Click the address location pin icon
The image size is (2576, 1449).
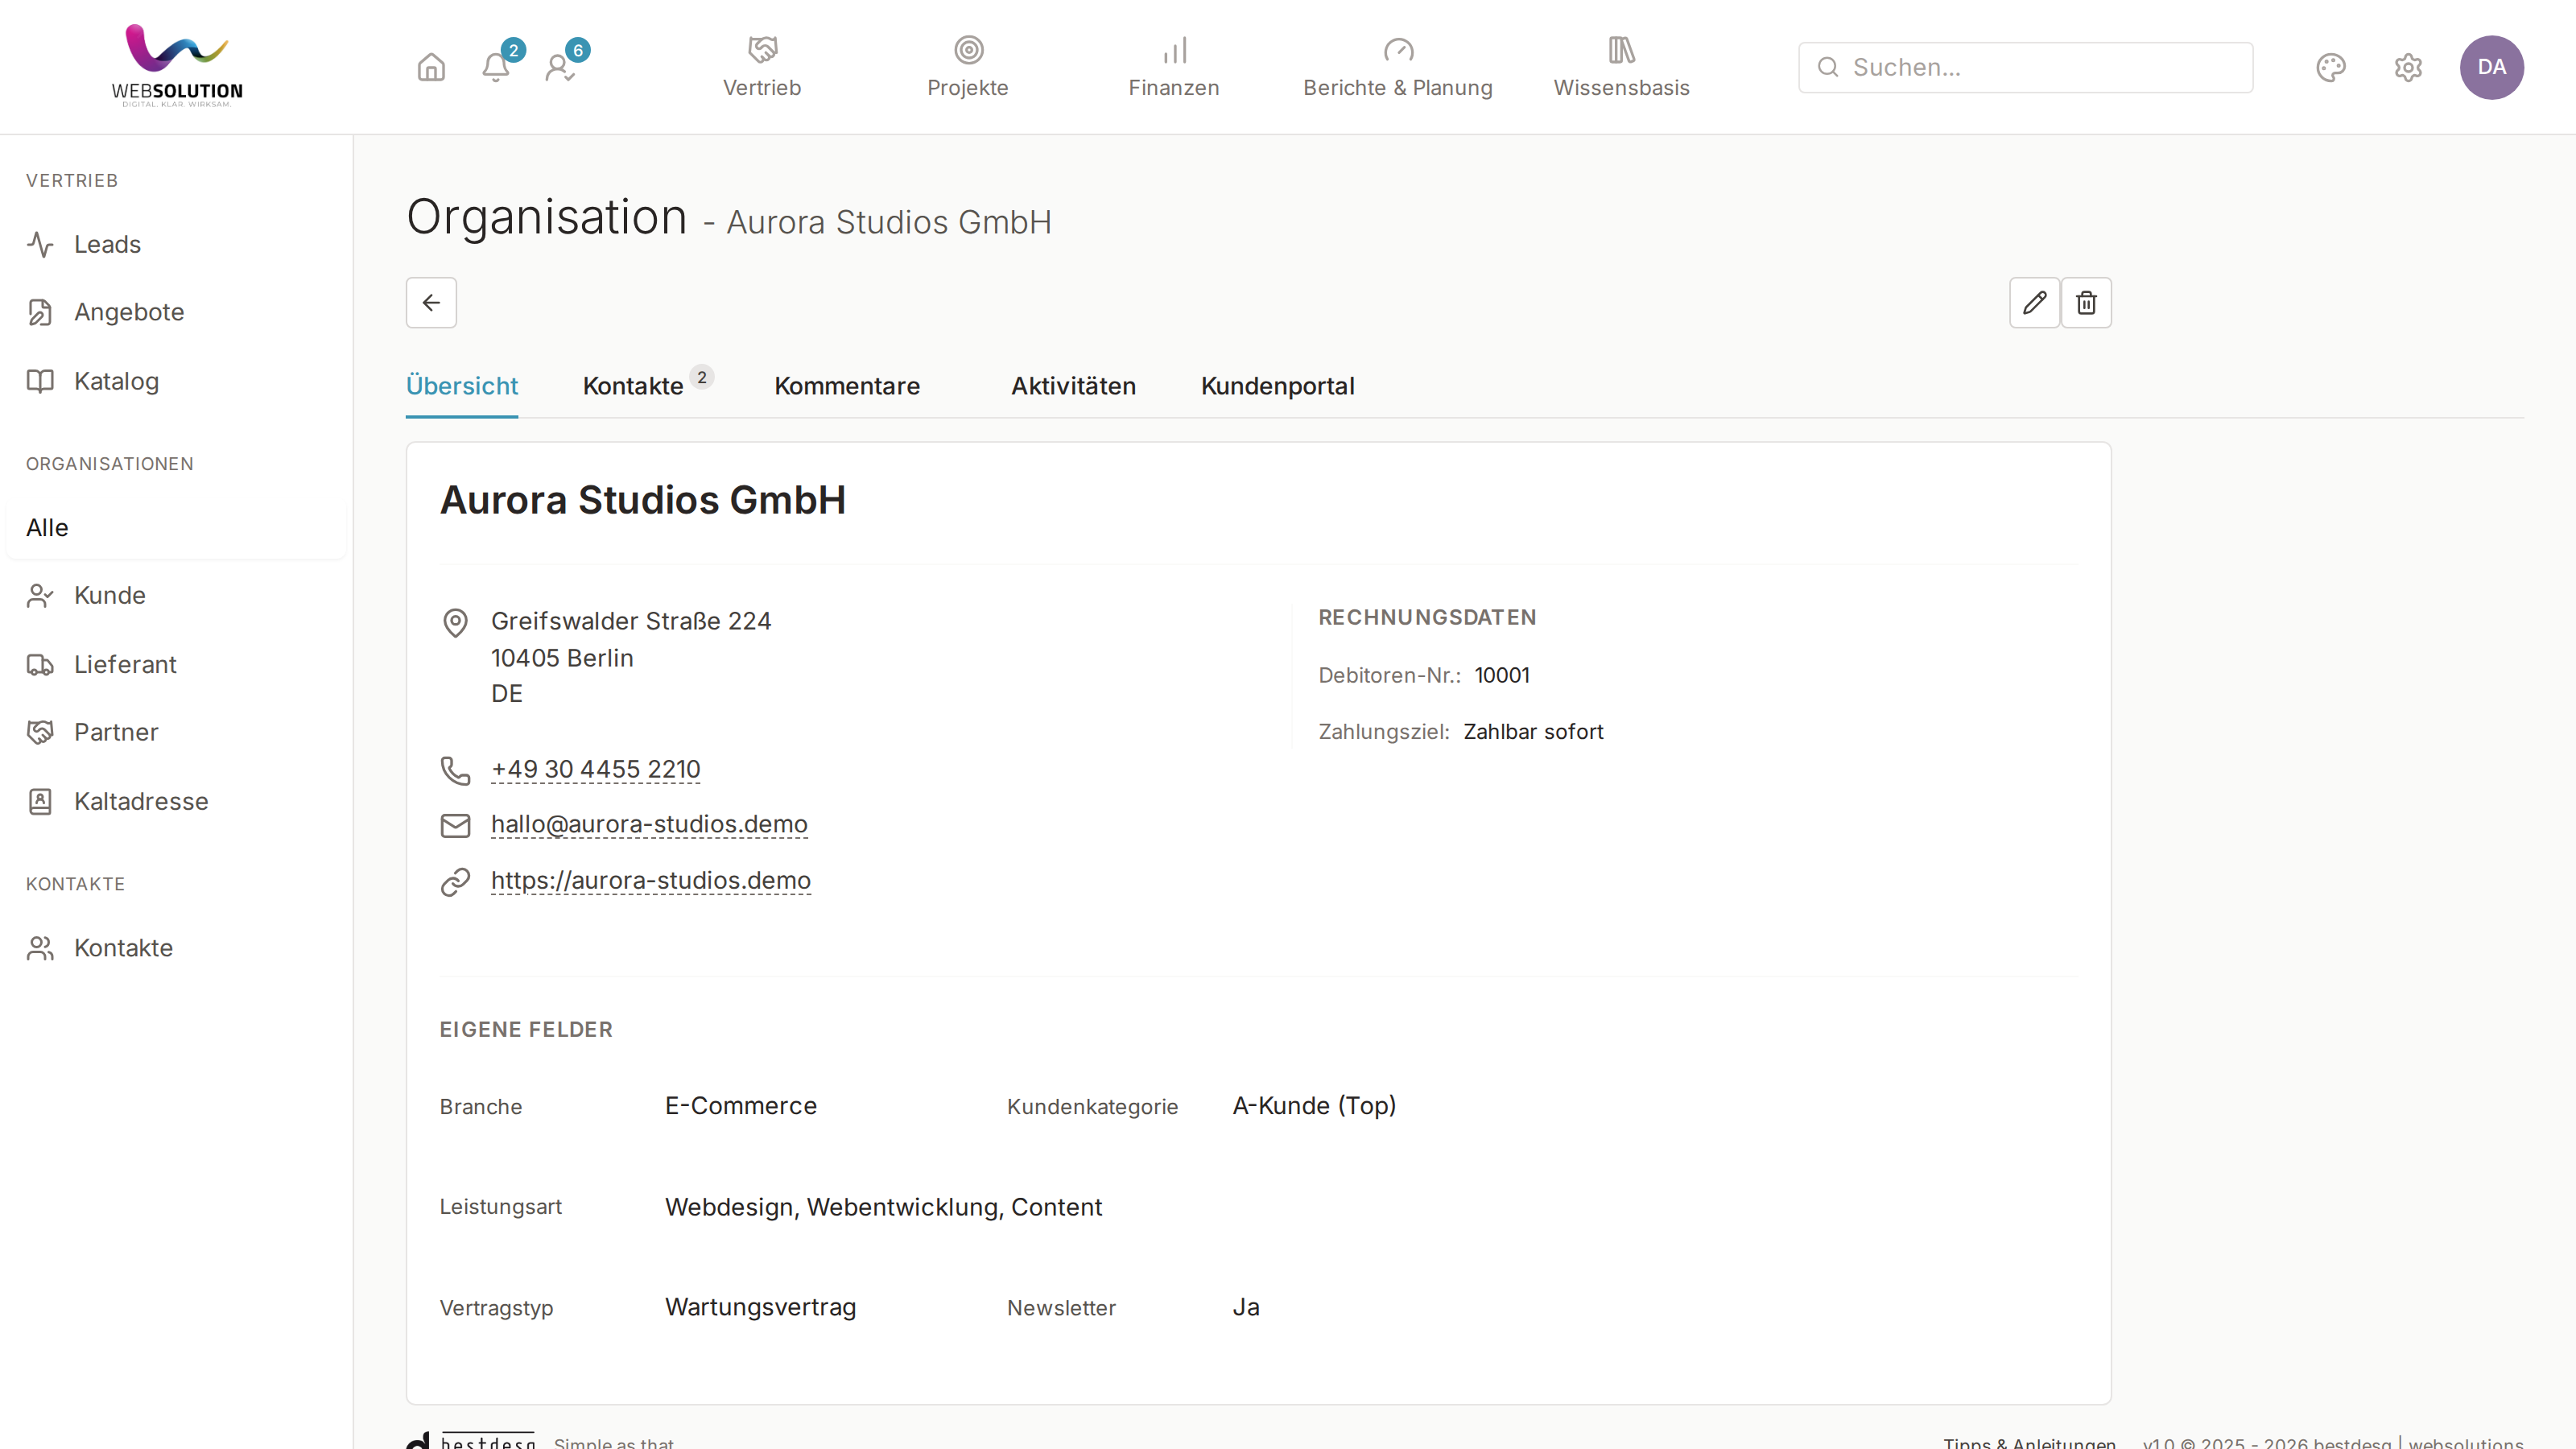455,623
